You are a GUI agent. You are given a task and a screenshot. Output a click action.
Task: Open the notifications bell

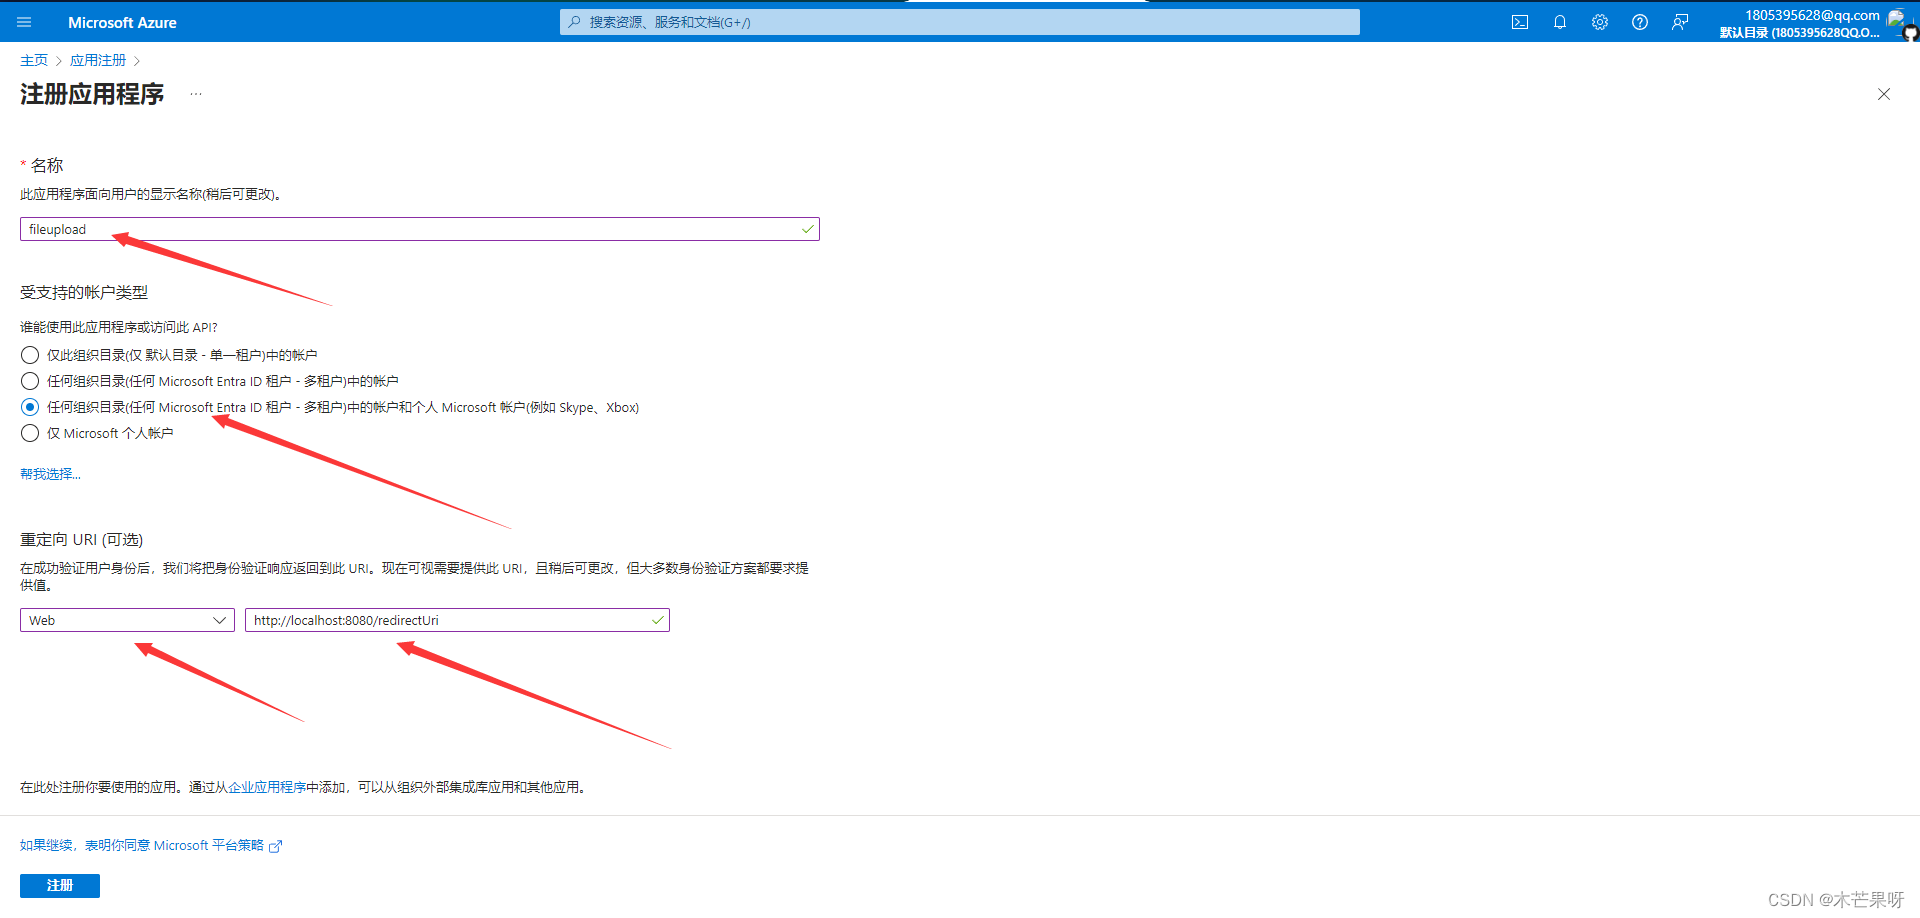click(x=1560, y=22)
